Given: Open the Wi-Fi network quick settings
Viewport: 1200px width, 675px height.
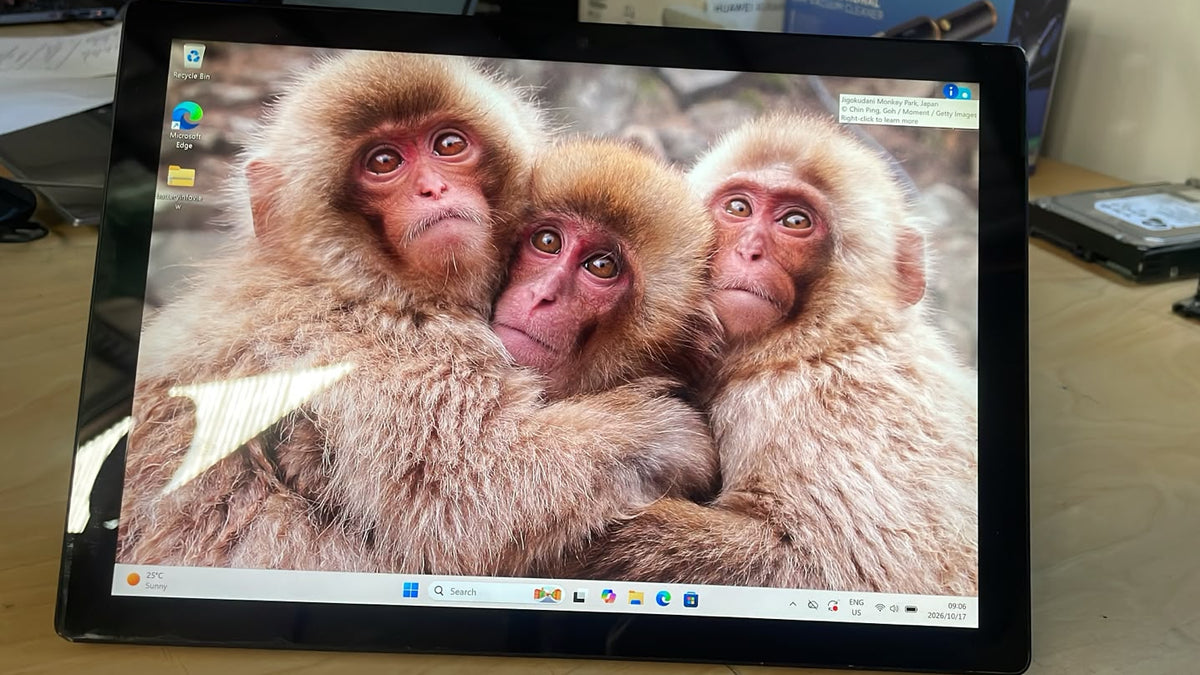Looking at the screenshot, I should (880, 608).
